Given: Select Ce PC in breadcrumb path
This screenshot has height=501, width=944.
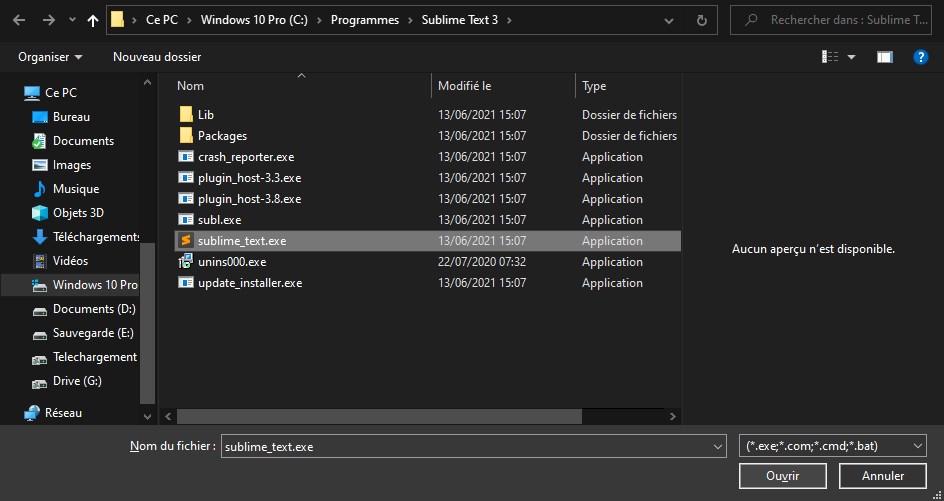Looking at the screenshot, I should pos(162,20).
